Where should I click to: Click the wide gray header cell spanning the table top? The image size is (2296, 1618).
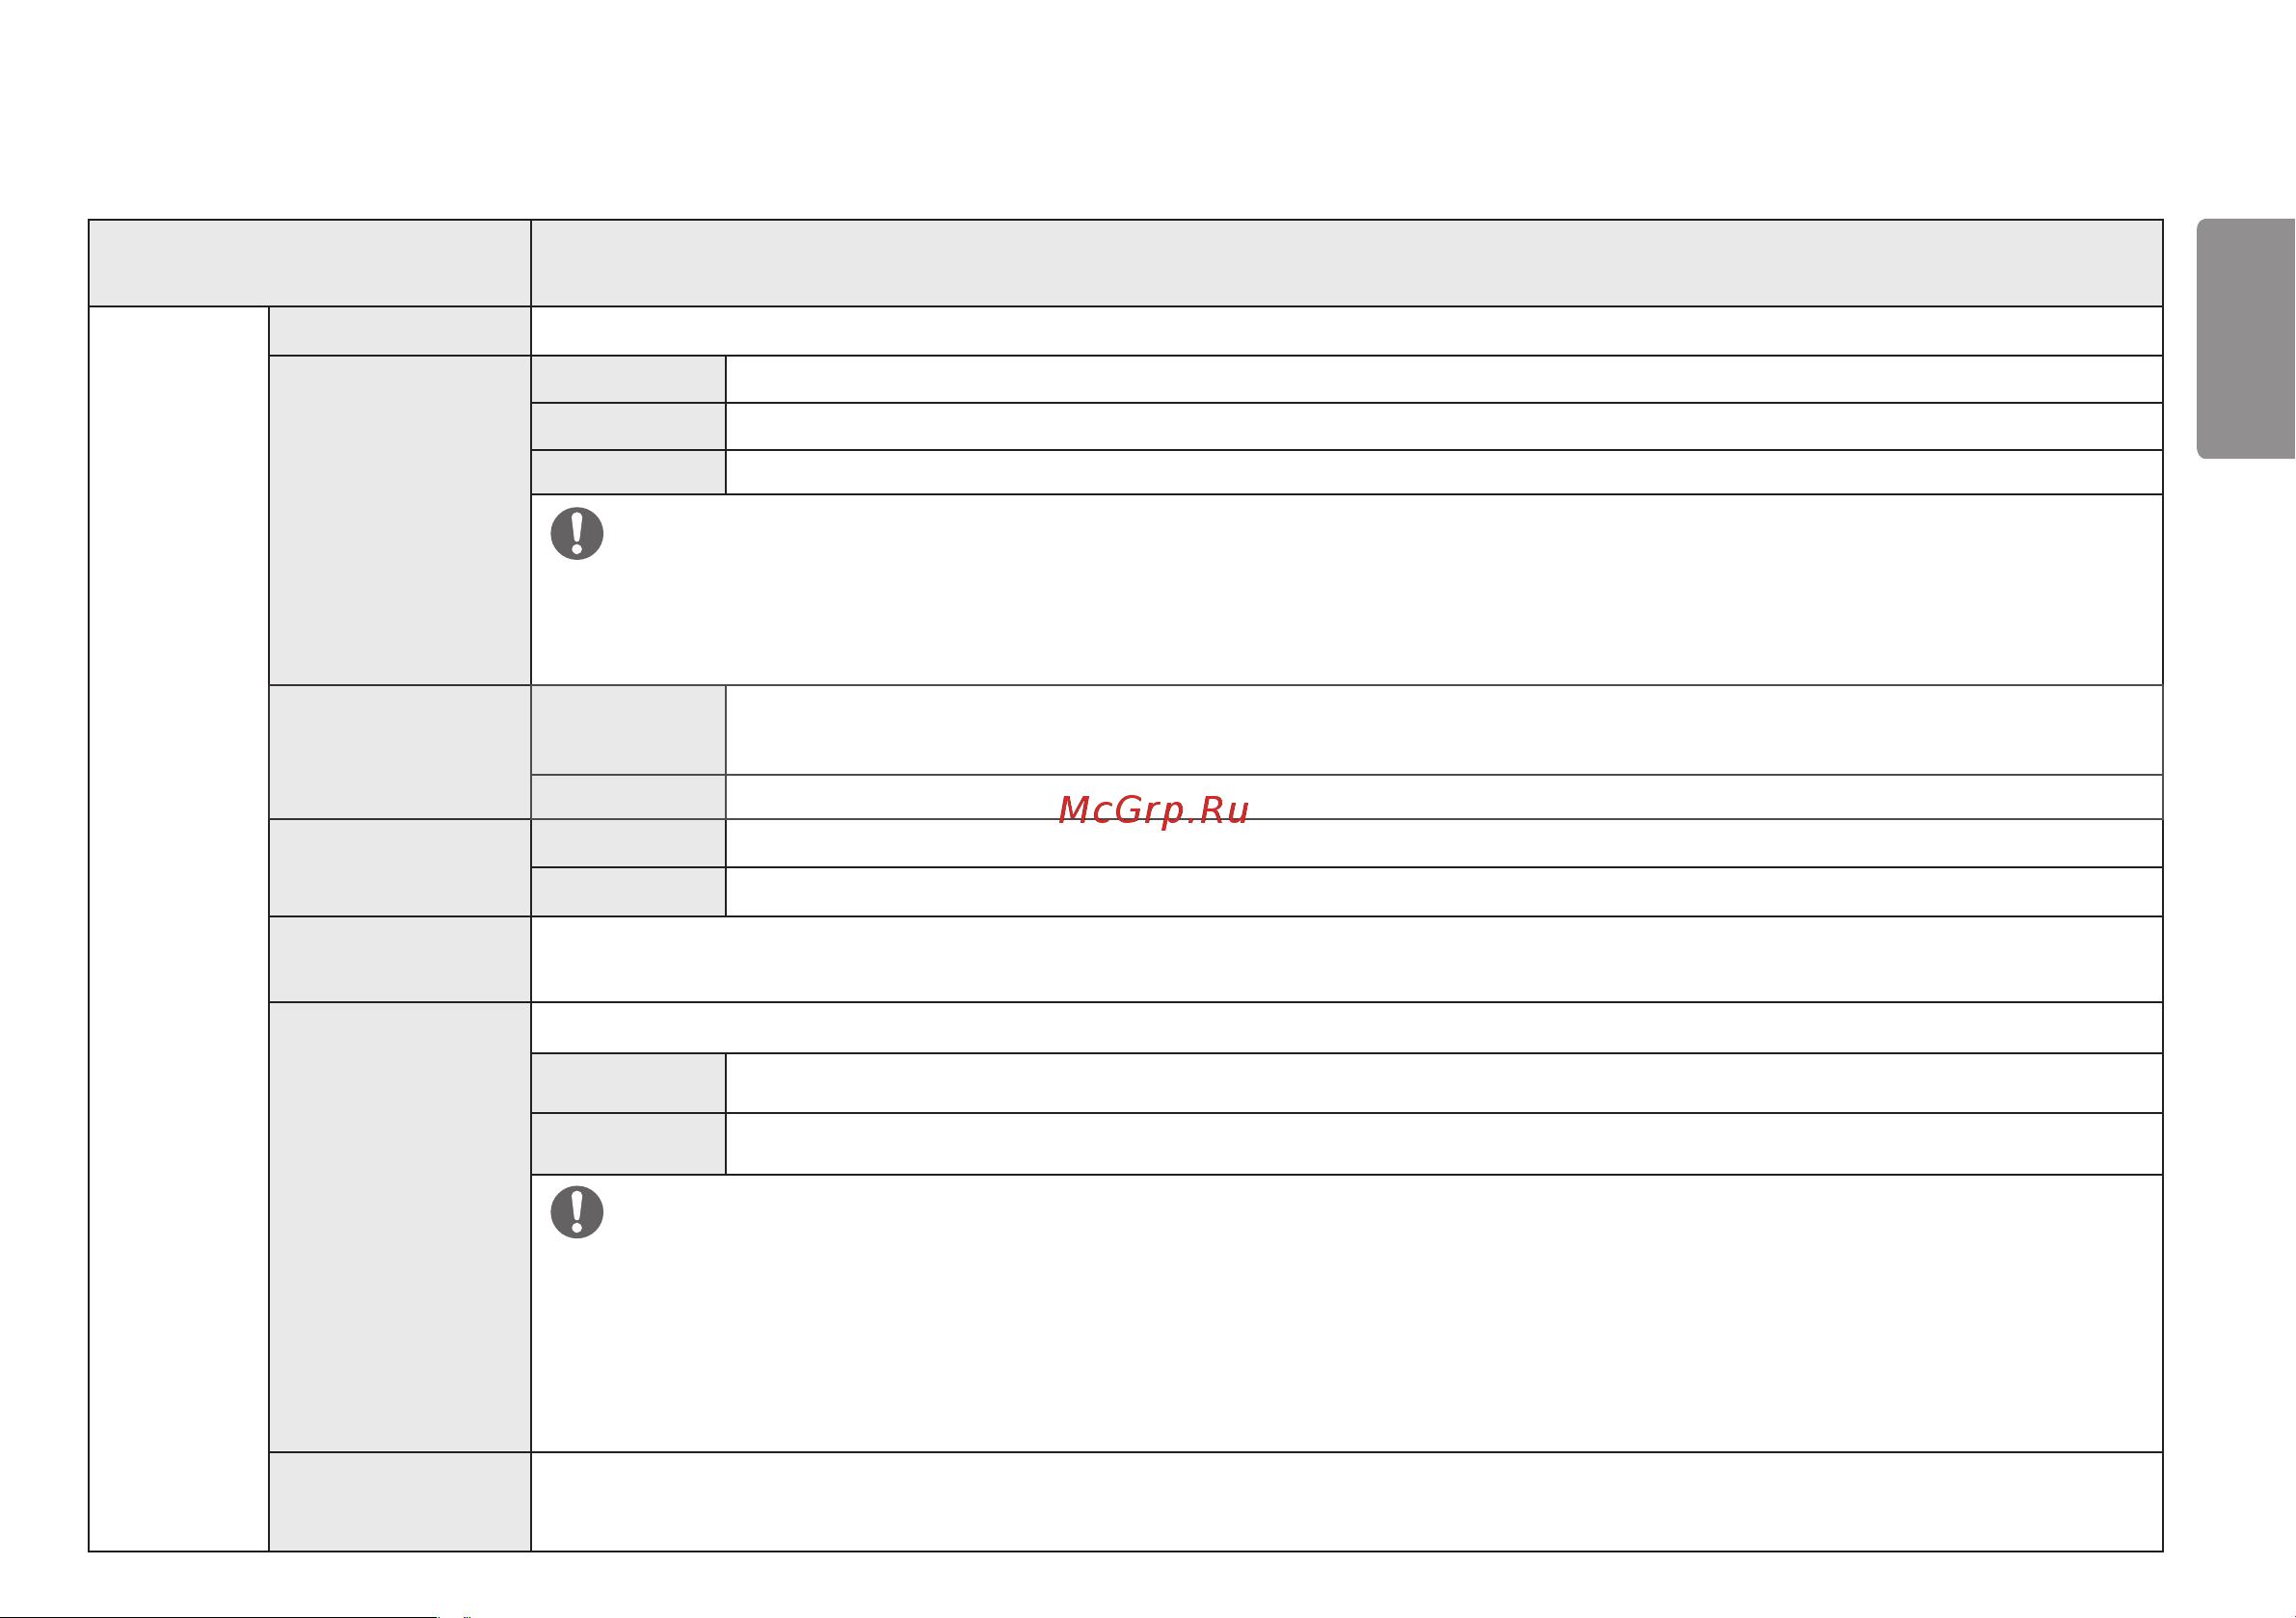1346,263
